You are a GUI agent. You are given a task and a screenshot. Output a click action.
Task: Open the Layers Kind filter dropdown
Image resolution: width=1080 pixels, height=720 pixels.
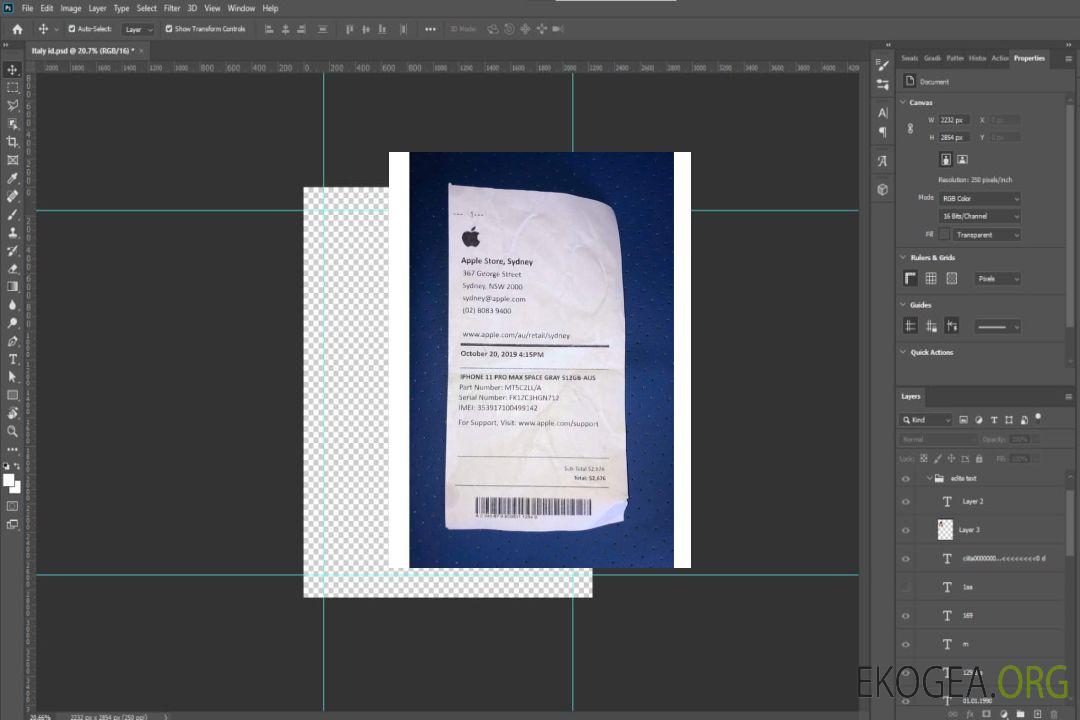pos(926,420)
